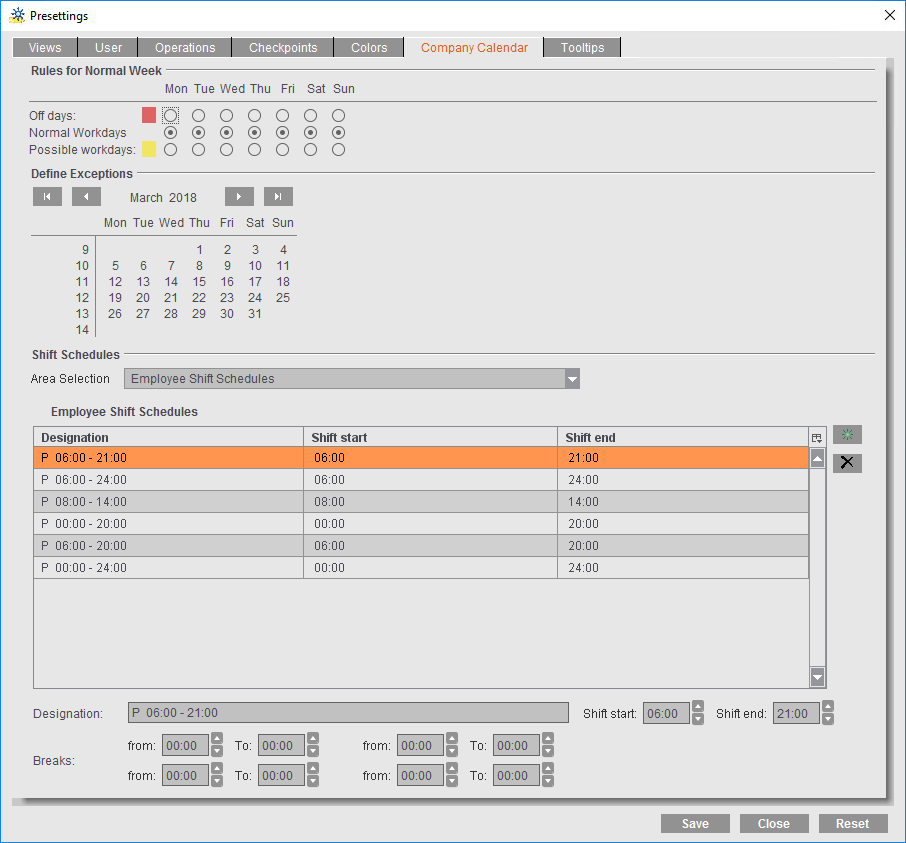
Task: Select row P 08:00 - 14:00
Action: point(421,502)
